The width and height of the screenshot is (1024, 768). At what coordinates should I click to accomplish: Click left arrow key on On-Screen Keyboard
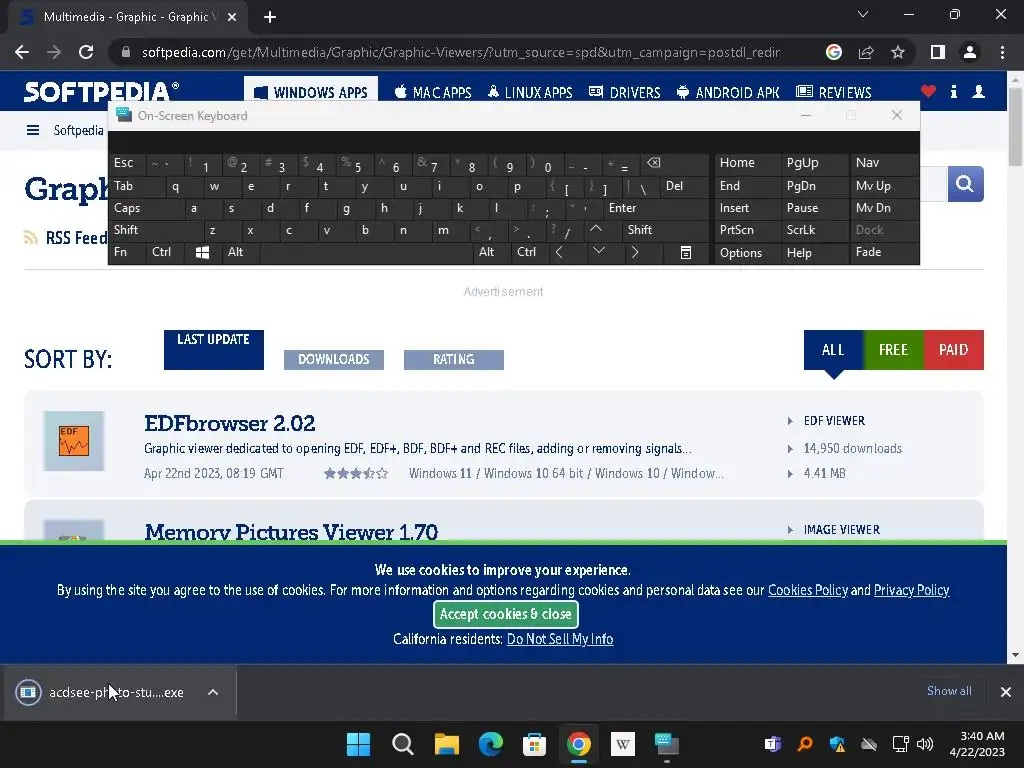pos(559,252)
